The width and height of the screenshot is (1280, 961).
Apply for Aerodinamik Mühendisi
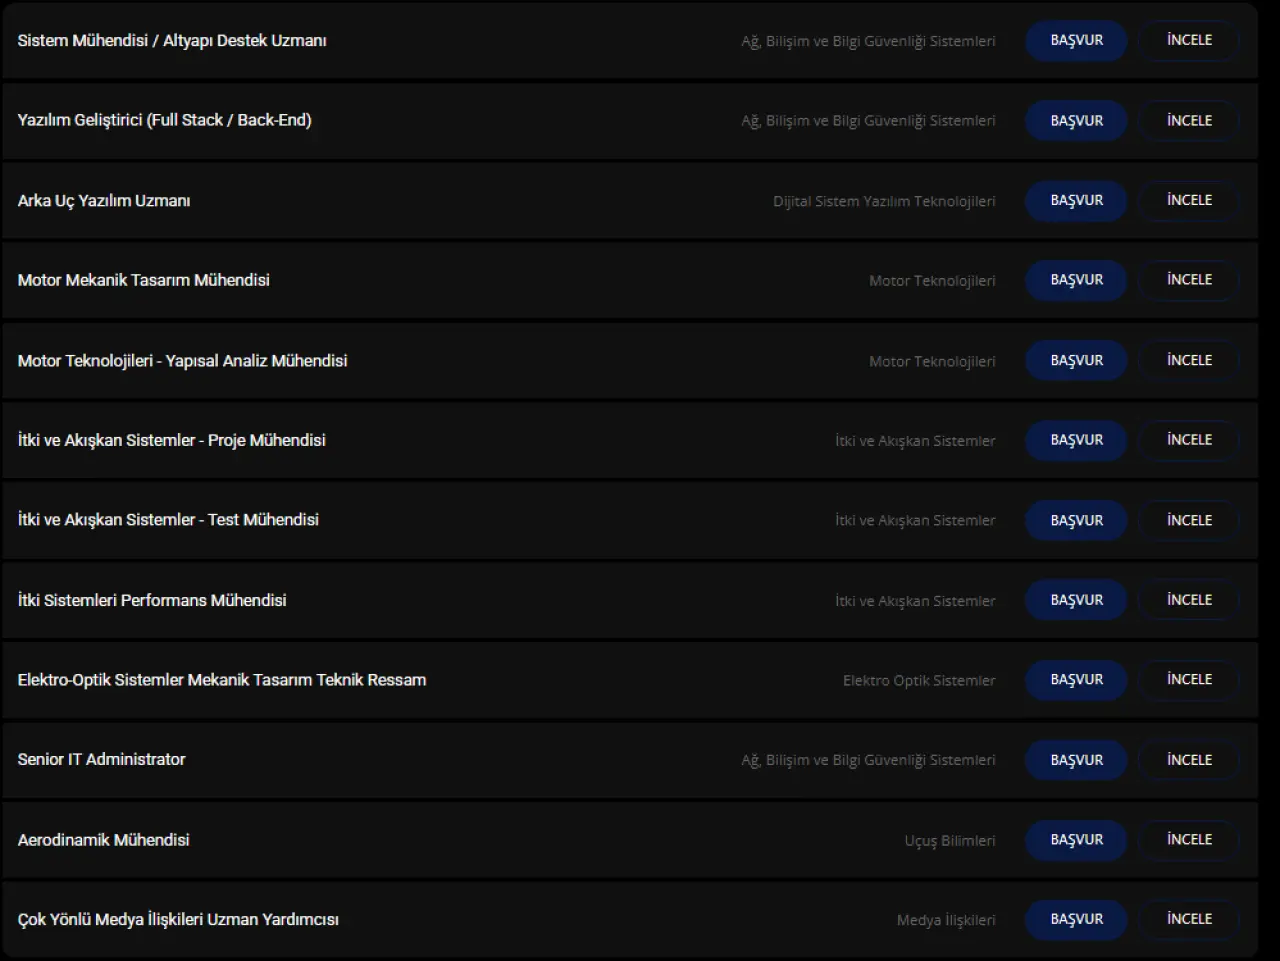[1076, 840]
